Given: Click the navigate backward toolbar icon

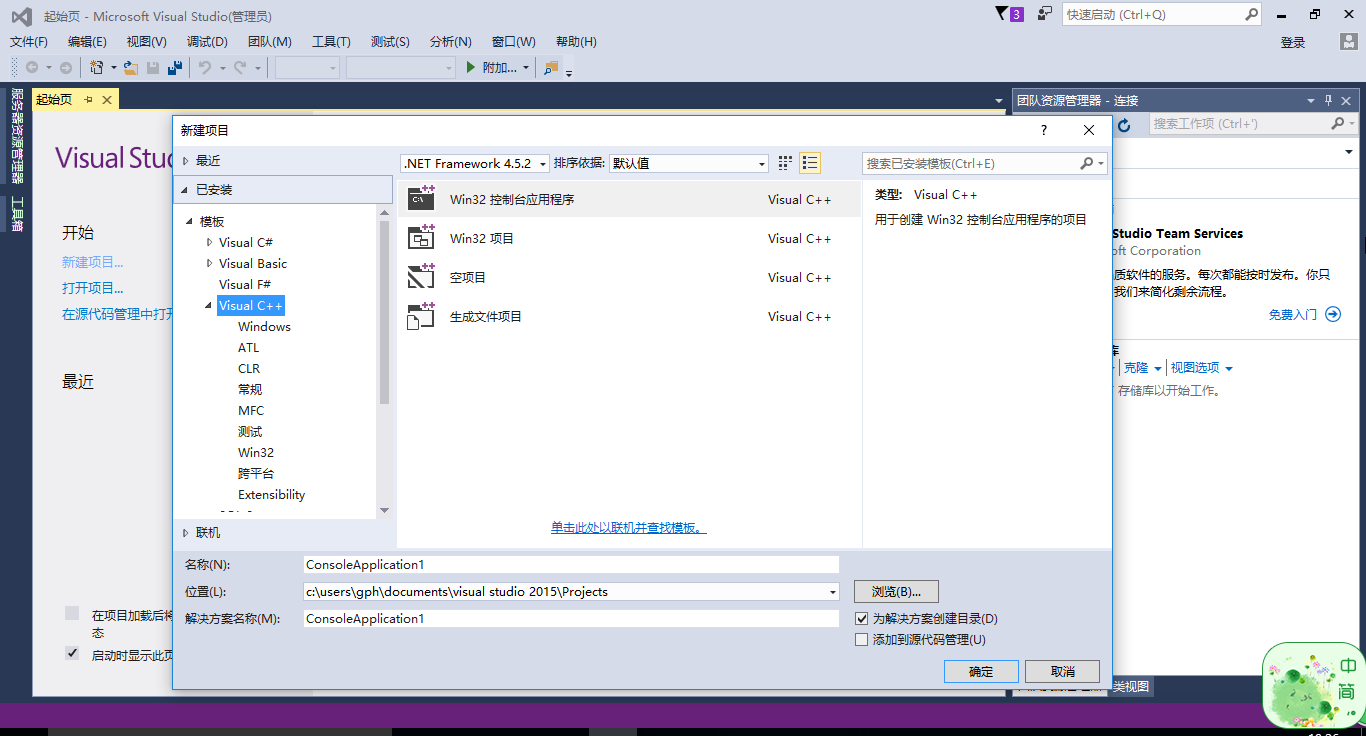Looking at the screenshot, I should 32,67.
